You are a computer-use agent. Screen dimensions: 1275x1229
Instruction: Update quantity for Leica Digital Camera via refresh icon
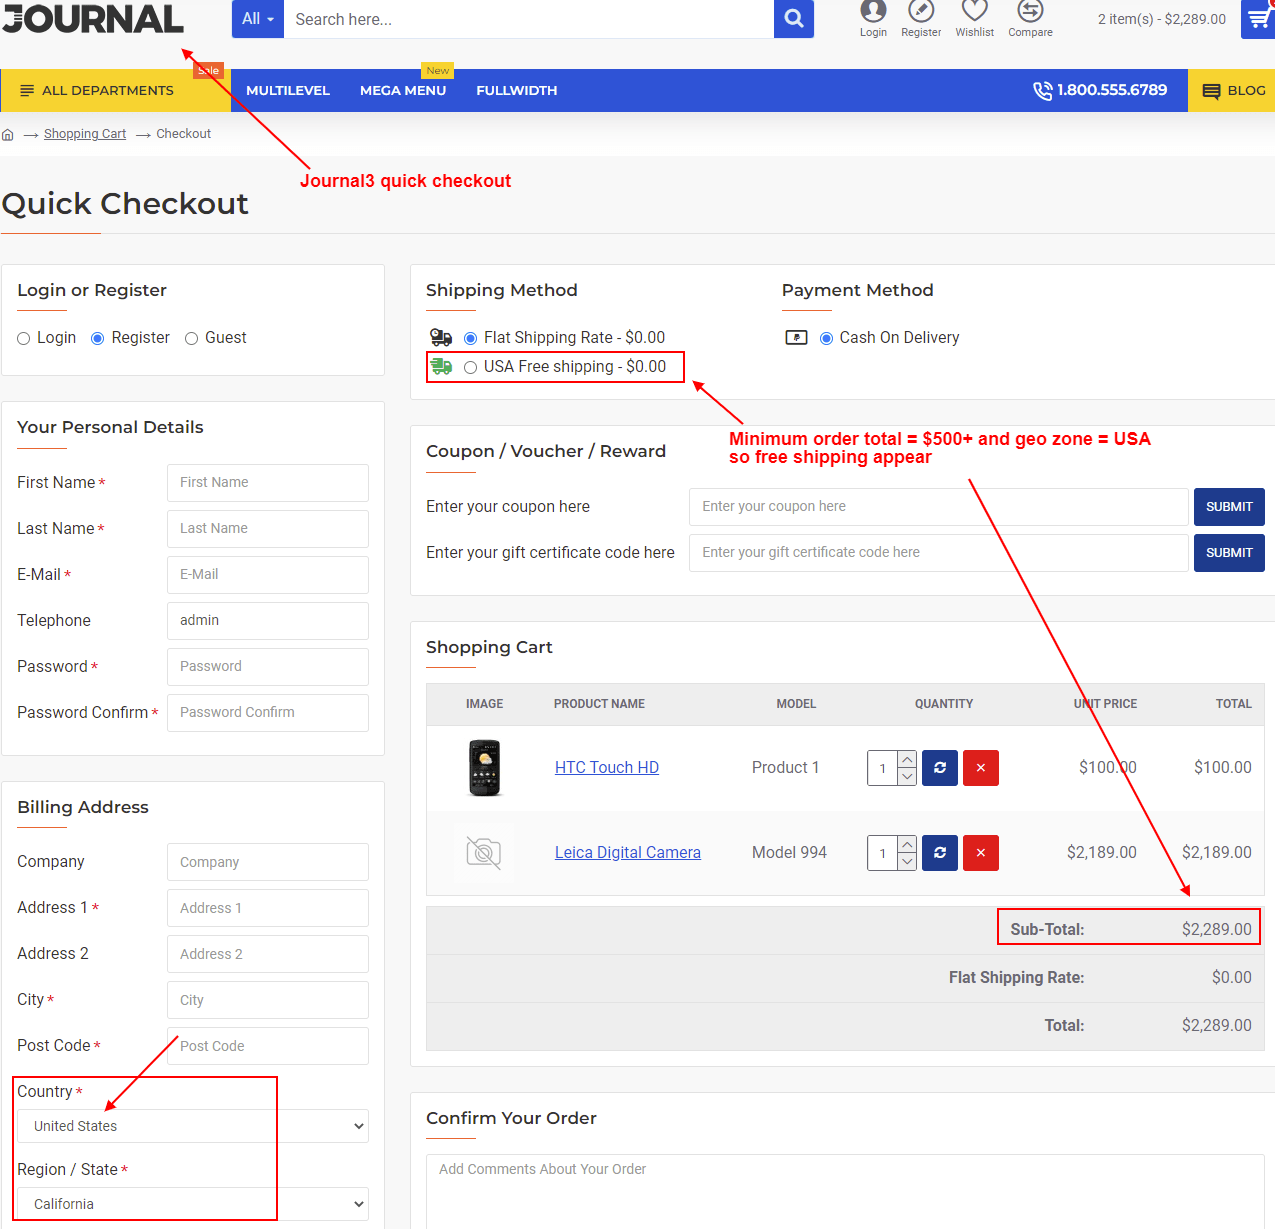[x=939, y=852]
